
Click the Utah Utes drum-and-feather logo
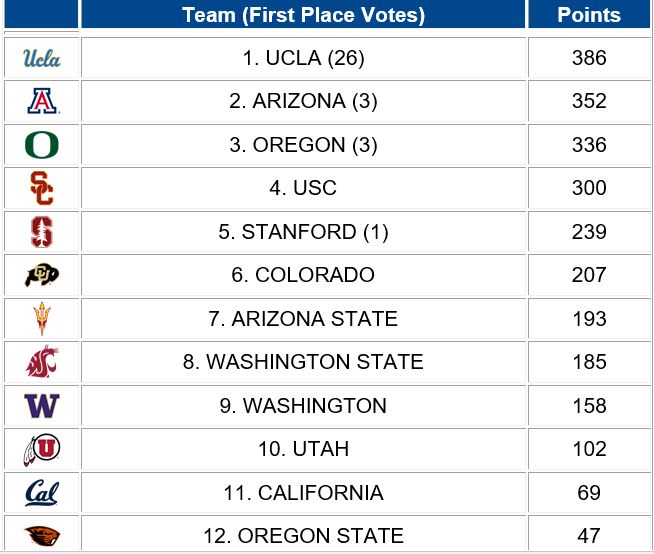[x=42, y=449]
